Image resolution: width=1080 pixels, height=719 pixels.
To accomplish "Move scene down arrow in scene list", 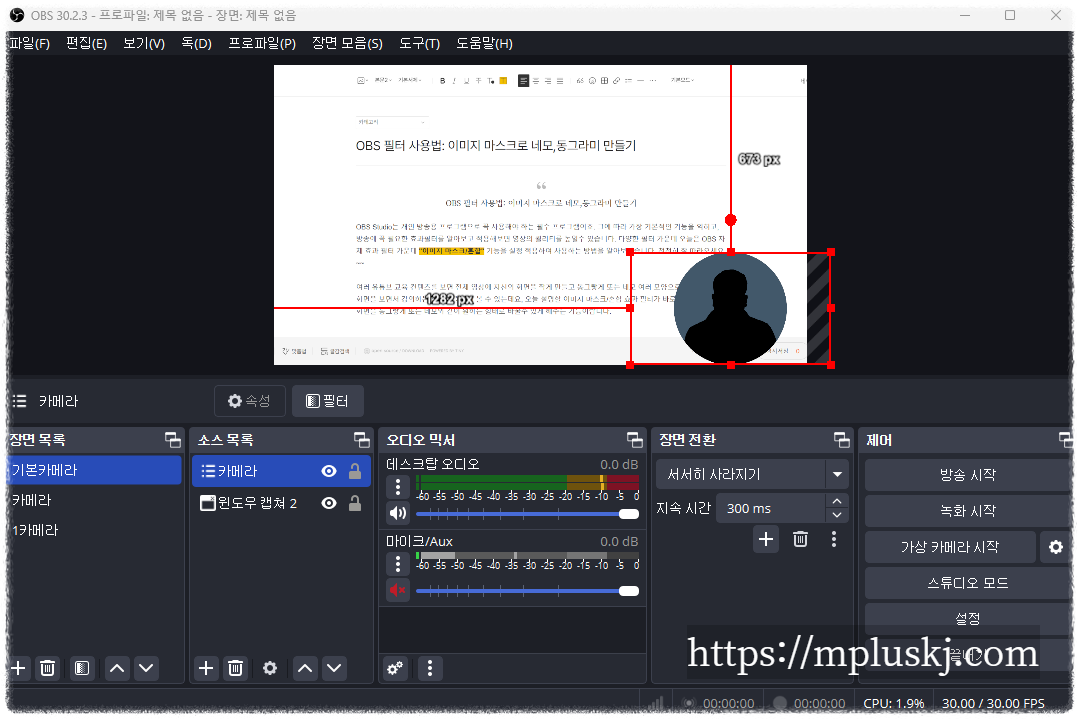I will point(146,668).
